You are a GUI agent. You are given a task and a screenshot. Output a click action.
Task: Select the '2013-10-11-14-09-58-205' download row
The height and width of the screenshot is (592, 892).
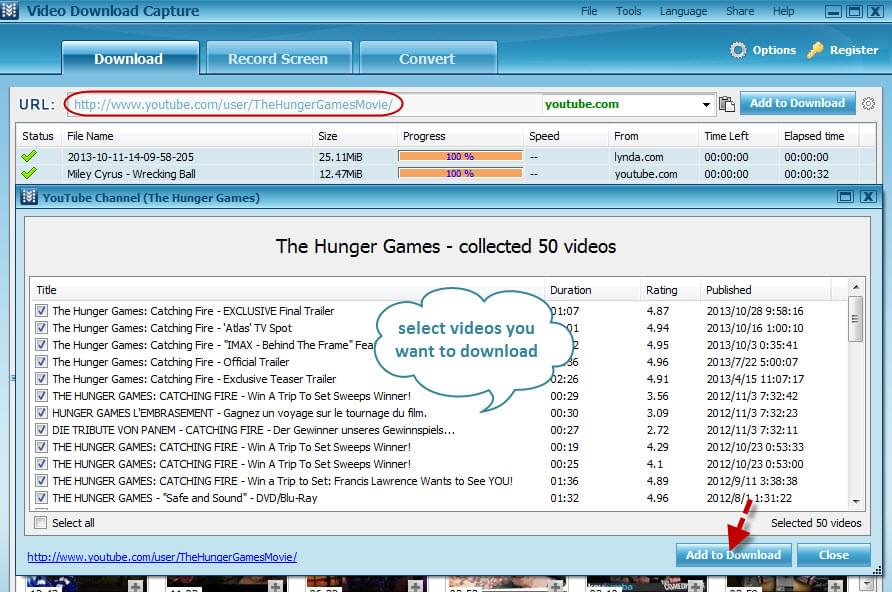[445, 156]
